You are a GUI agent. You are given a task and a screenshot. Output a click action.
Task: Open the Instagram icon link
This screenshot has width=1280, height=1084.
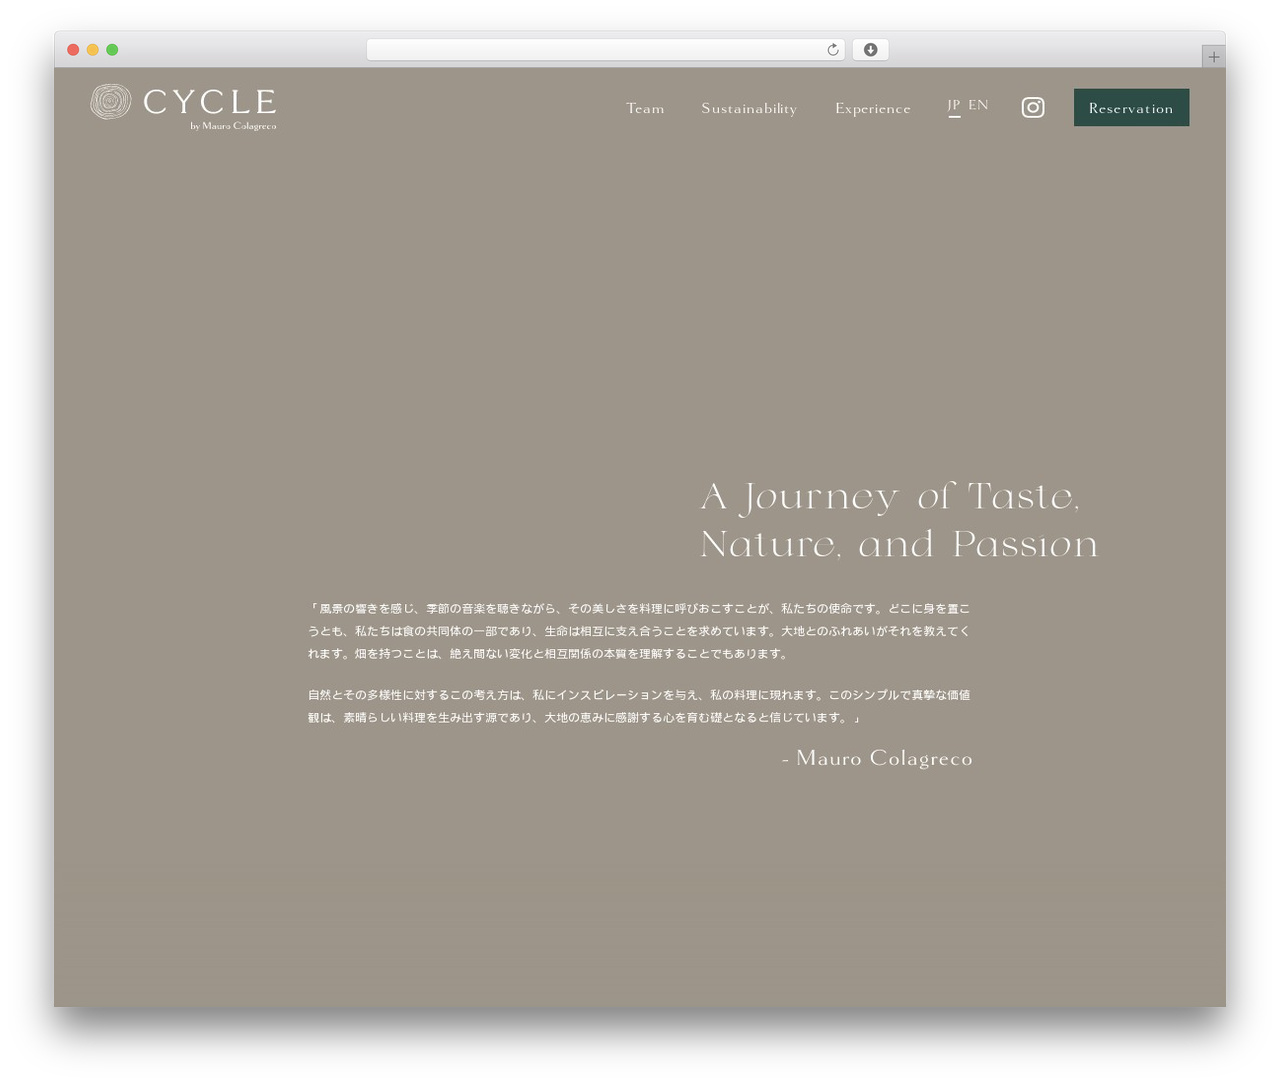(x=1033, y=107)
